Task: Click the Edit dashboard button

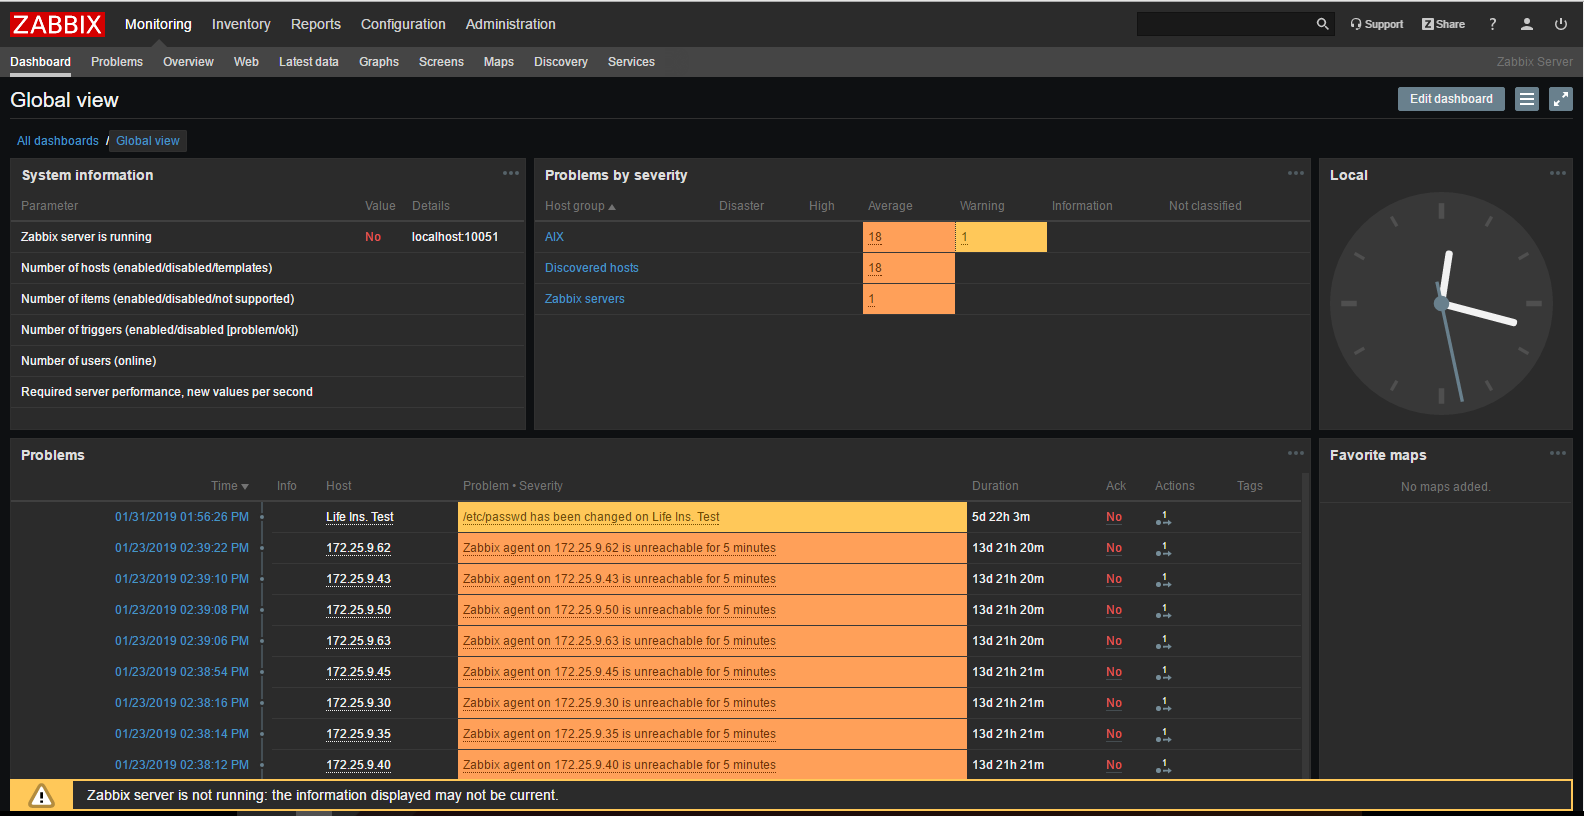Action: [x=1450, y=99]
